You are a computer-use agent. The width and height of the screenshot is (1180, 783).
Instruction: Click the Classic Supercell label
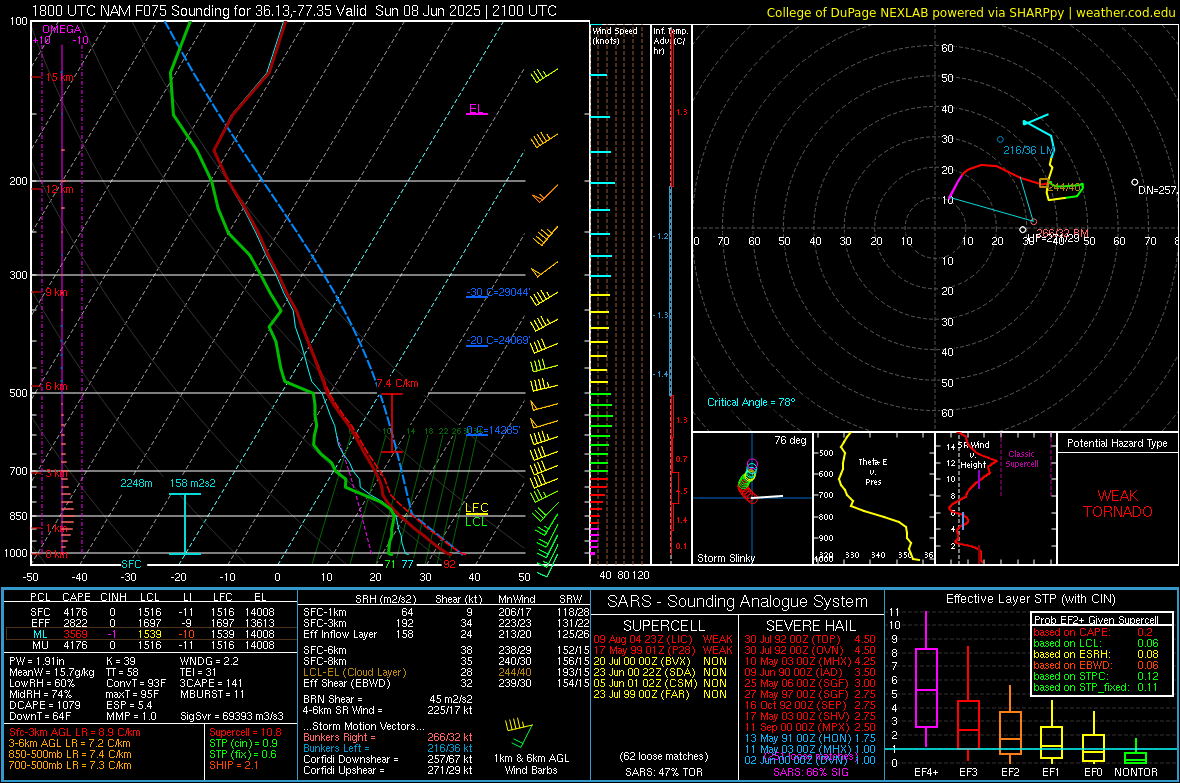coord(1021,459)
